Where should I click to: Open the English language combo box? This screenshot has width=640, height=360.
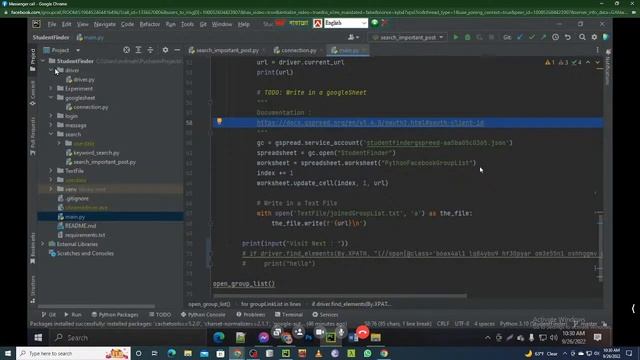tap(346, 23)
